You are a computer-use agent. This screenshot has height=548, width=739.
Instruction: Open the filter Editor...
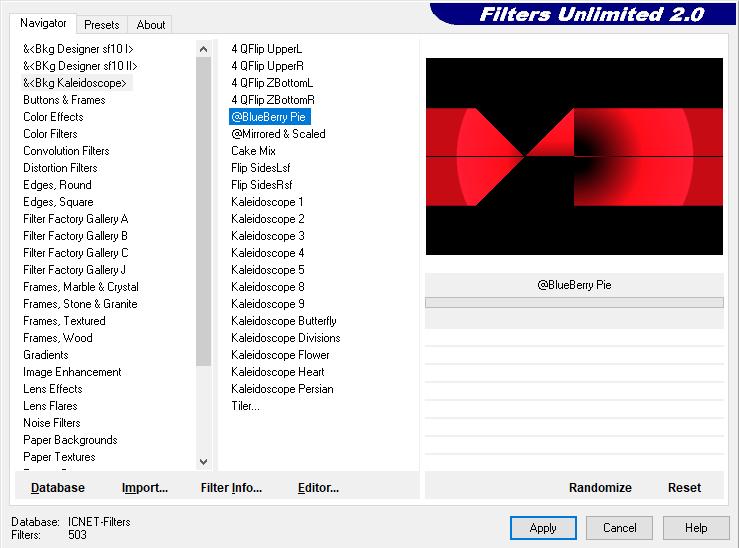click(318, 488)
